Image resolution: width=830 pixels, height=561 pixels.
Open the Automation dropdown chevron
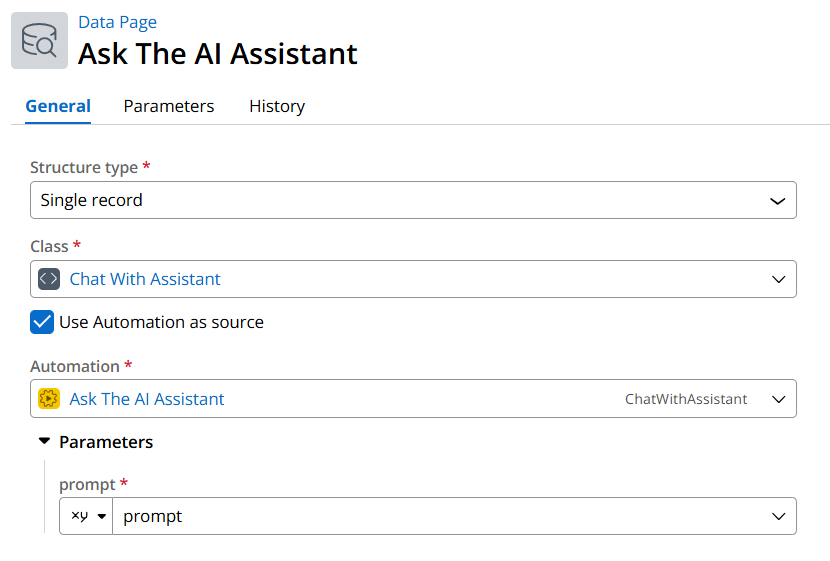coord(778,399)
